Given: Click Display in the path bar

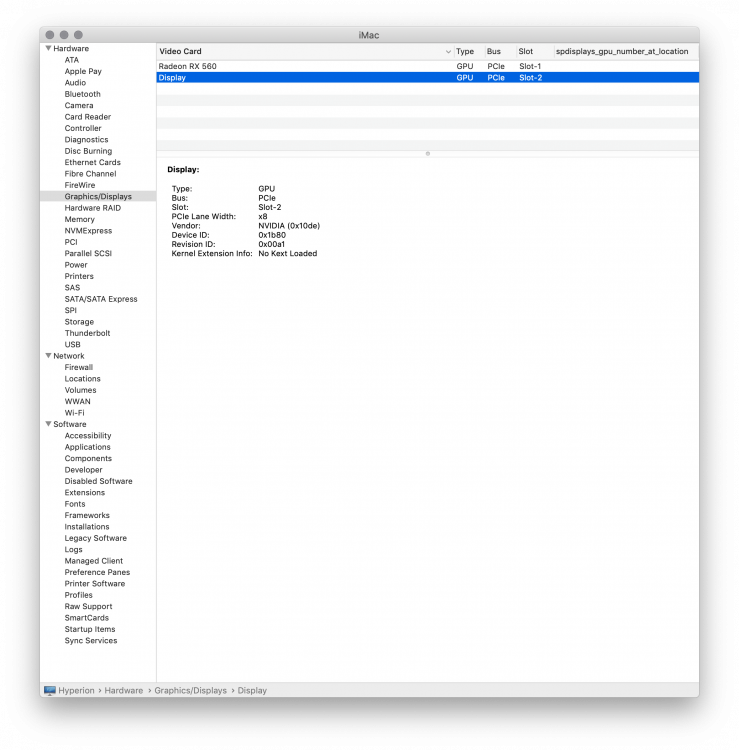Looking at the screenshot, I should coord(252,691).
